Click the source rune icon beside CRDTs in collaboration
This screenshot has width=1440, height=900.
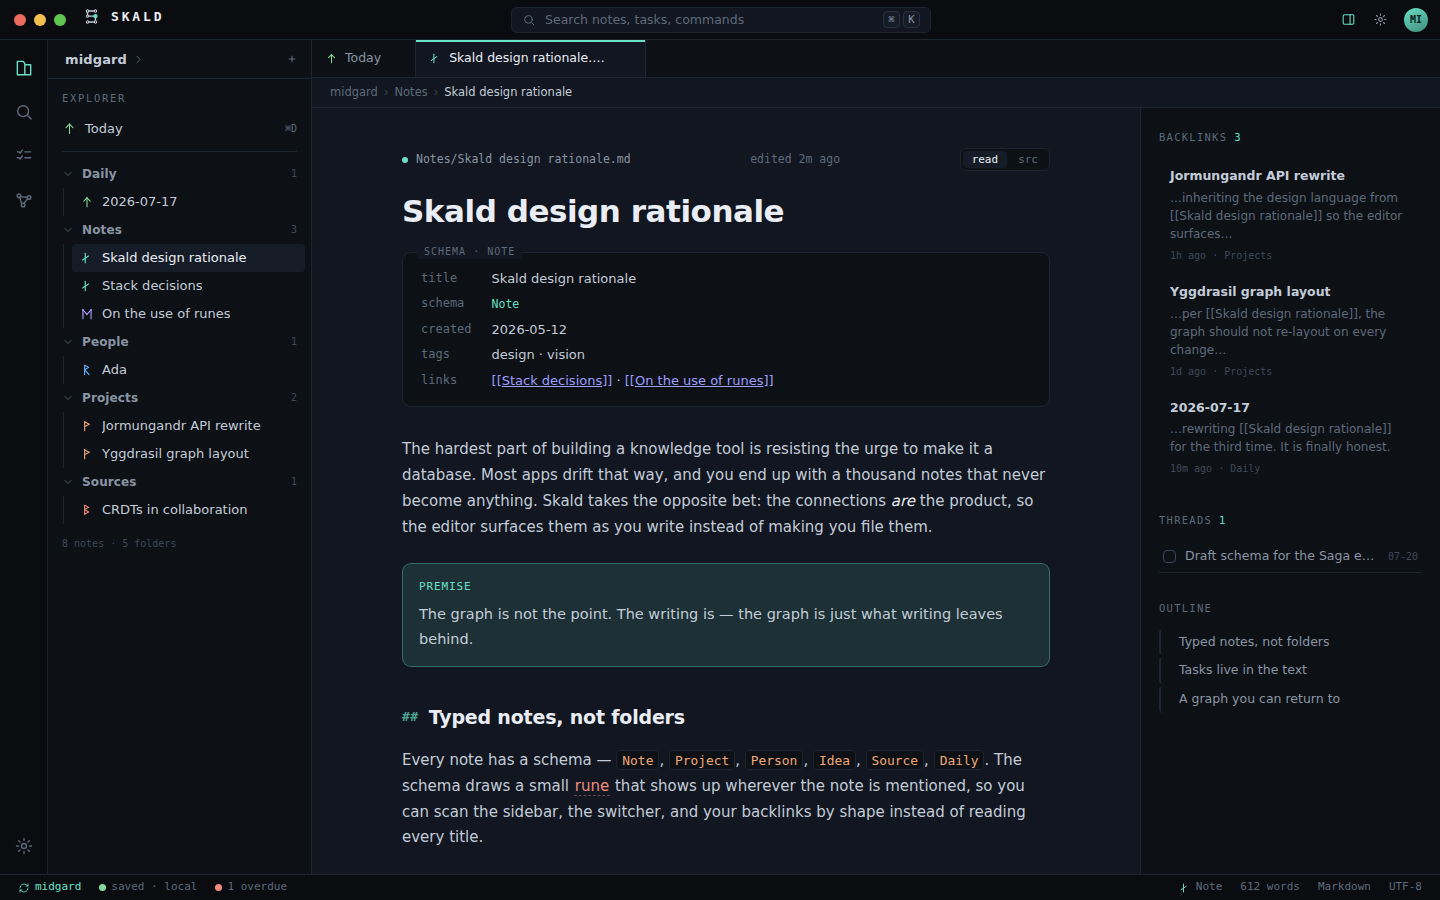point(86,510)
